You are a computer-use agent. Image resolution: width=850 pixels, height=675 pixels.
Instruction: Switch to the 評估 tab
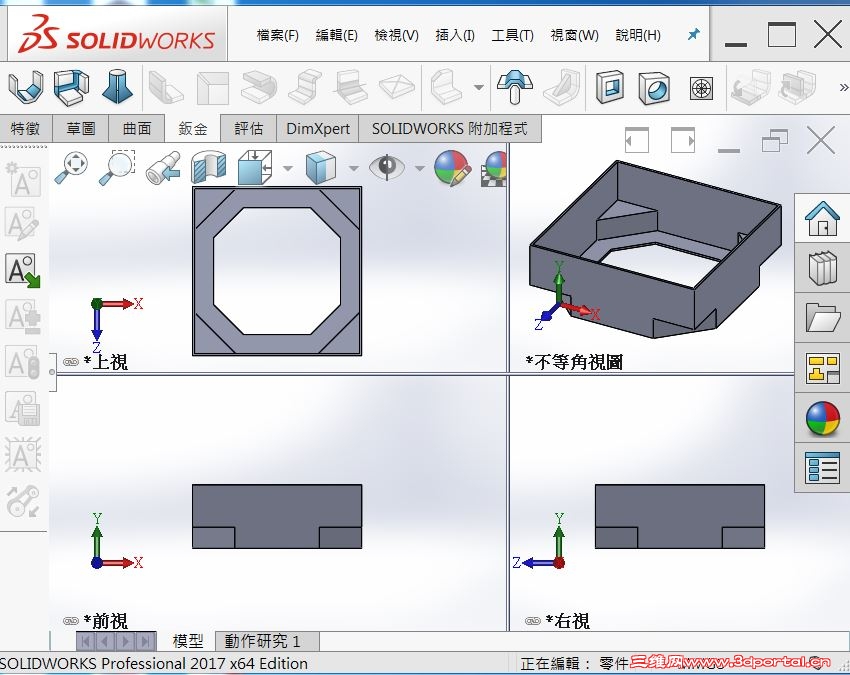pyautogui.click(x=249, y=128)
